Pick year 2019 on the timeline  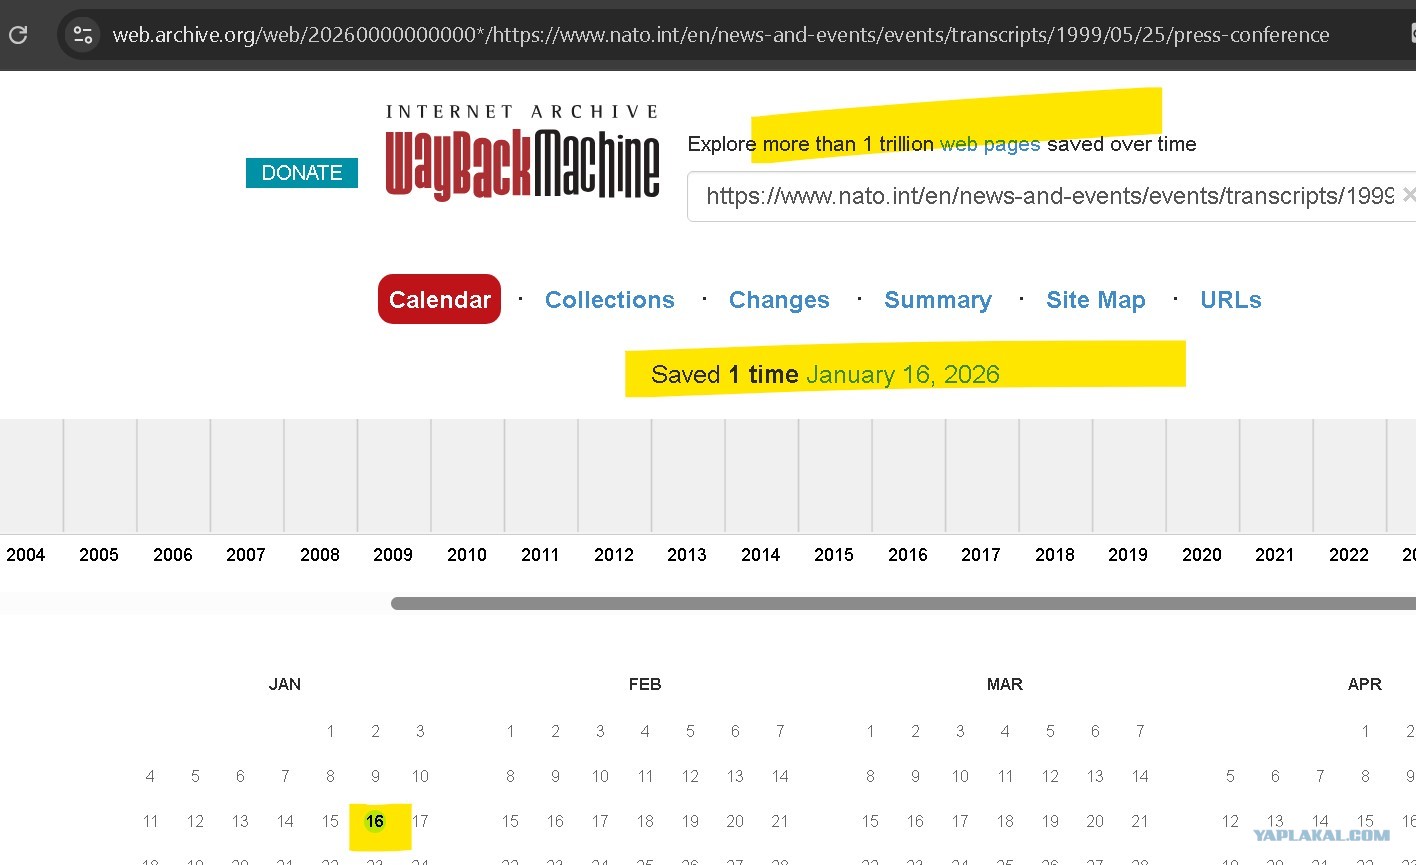click(x=1128, y=555)
